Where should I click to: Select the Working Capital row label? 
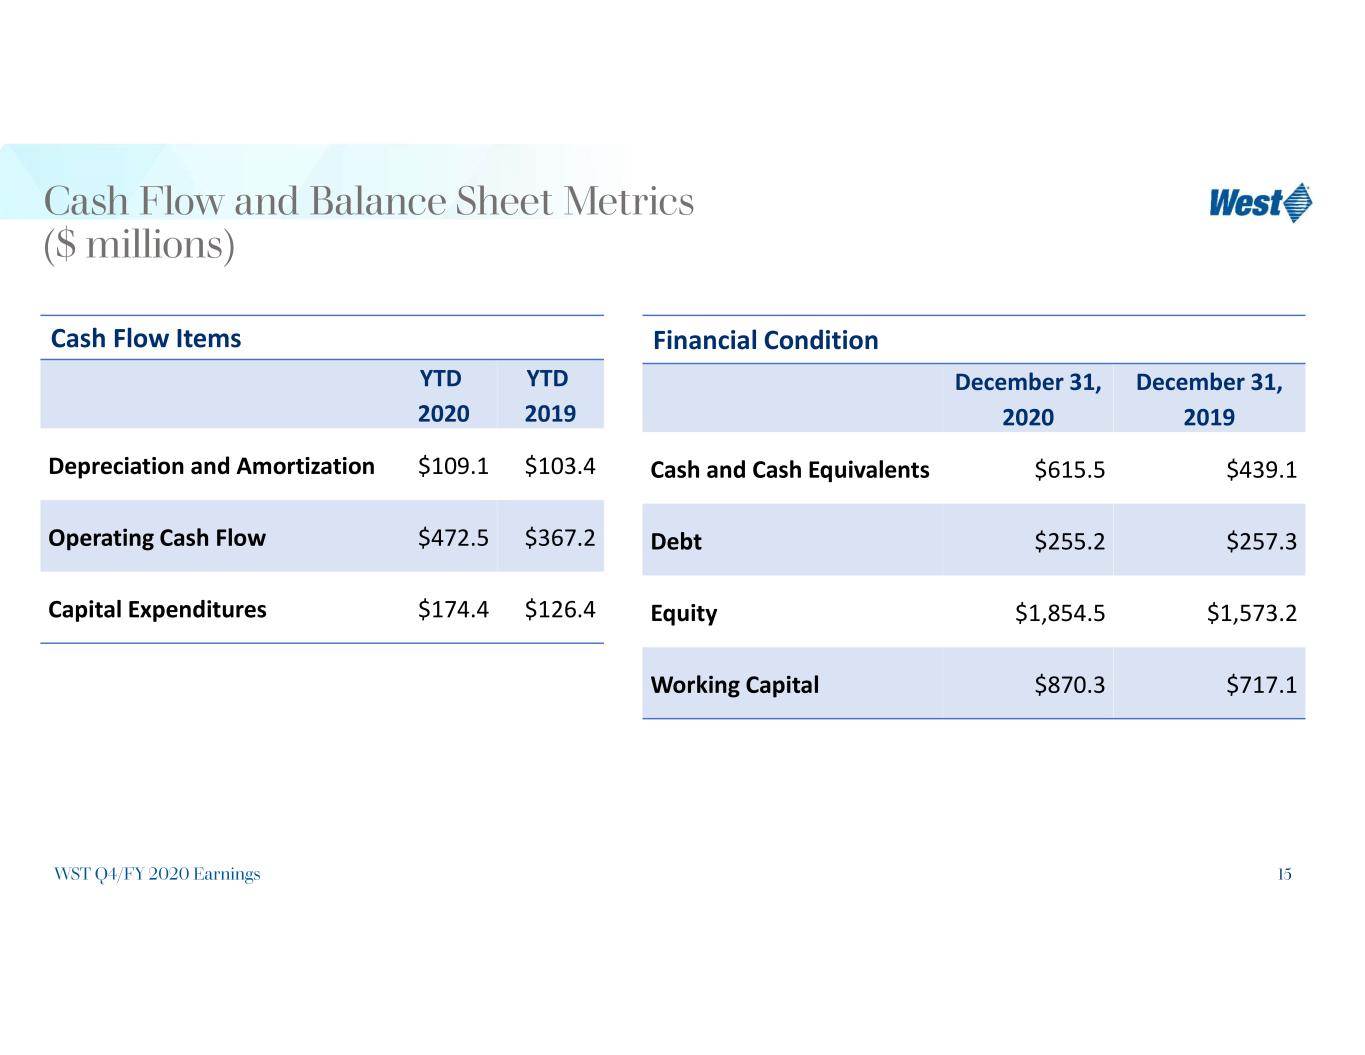734,685
